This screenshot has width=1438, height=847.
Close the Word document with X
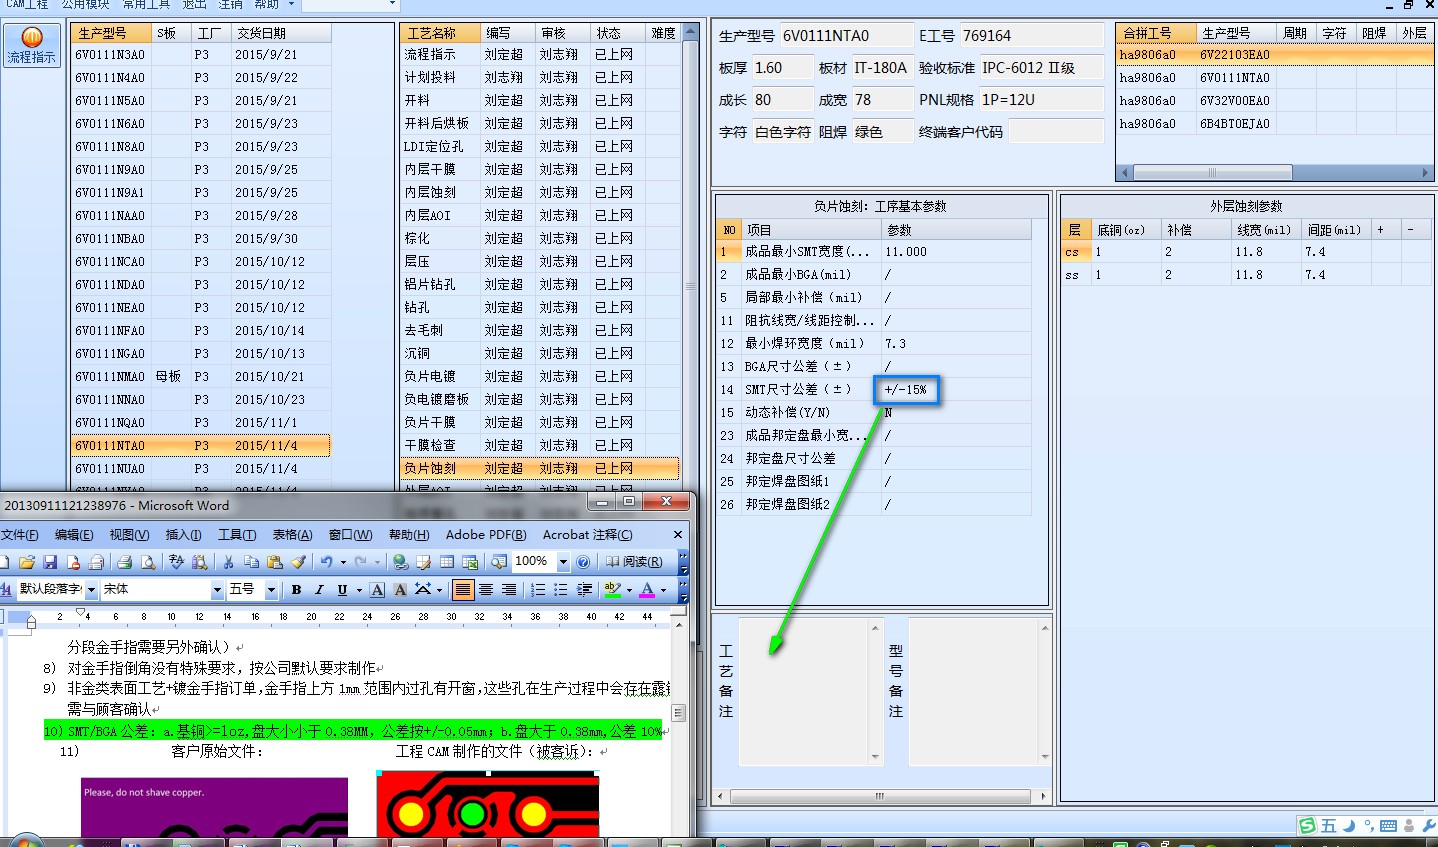677,535
